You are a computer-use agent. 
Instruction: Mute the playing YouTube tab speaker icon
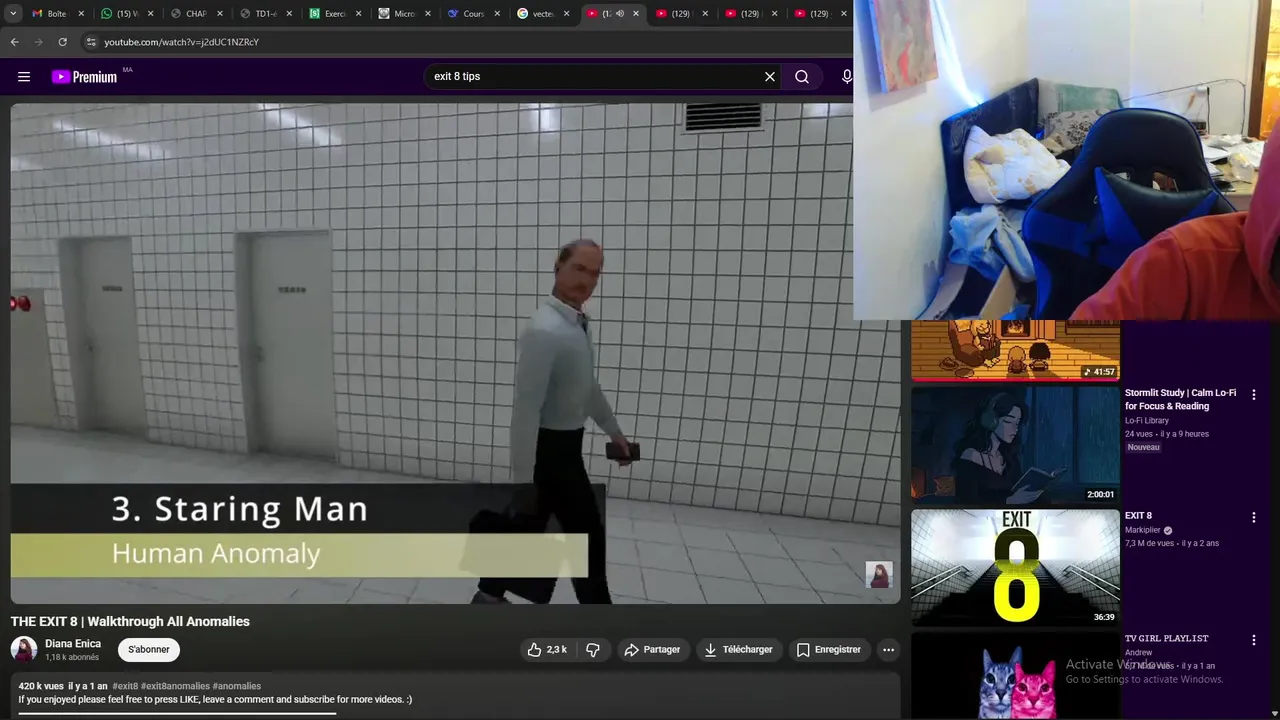click(x=620, y=14)
